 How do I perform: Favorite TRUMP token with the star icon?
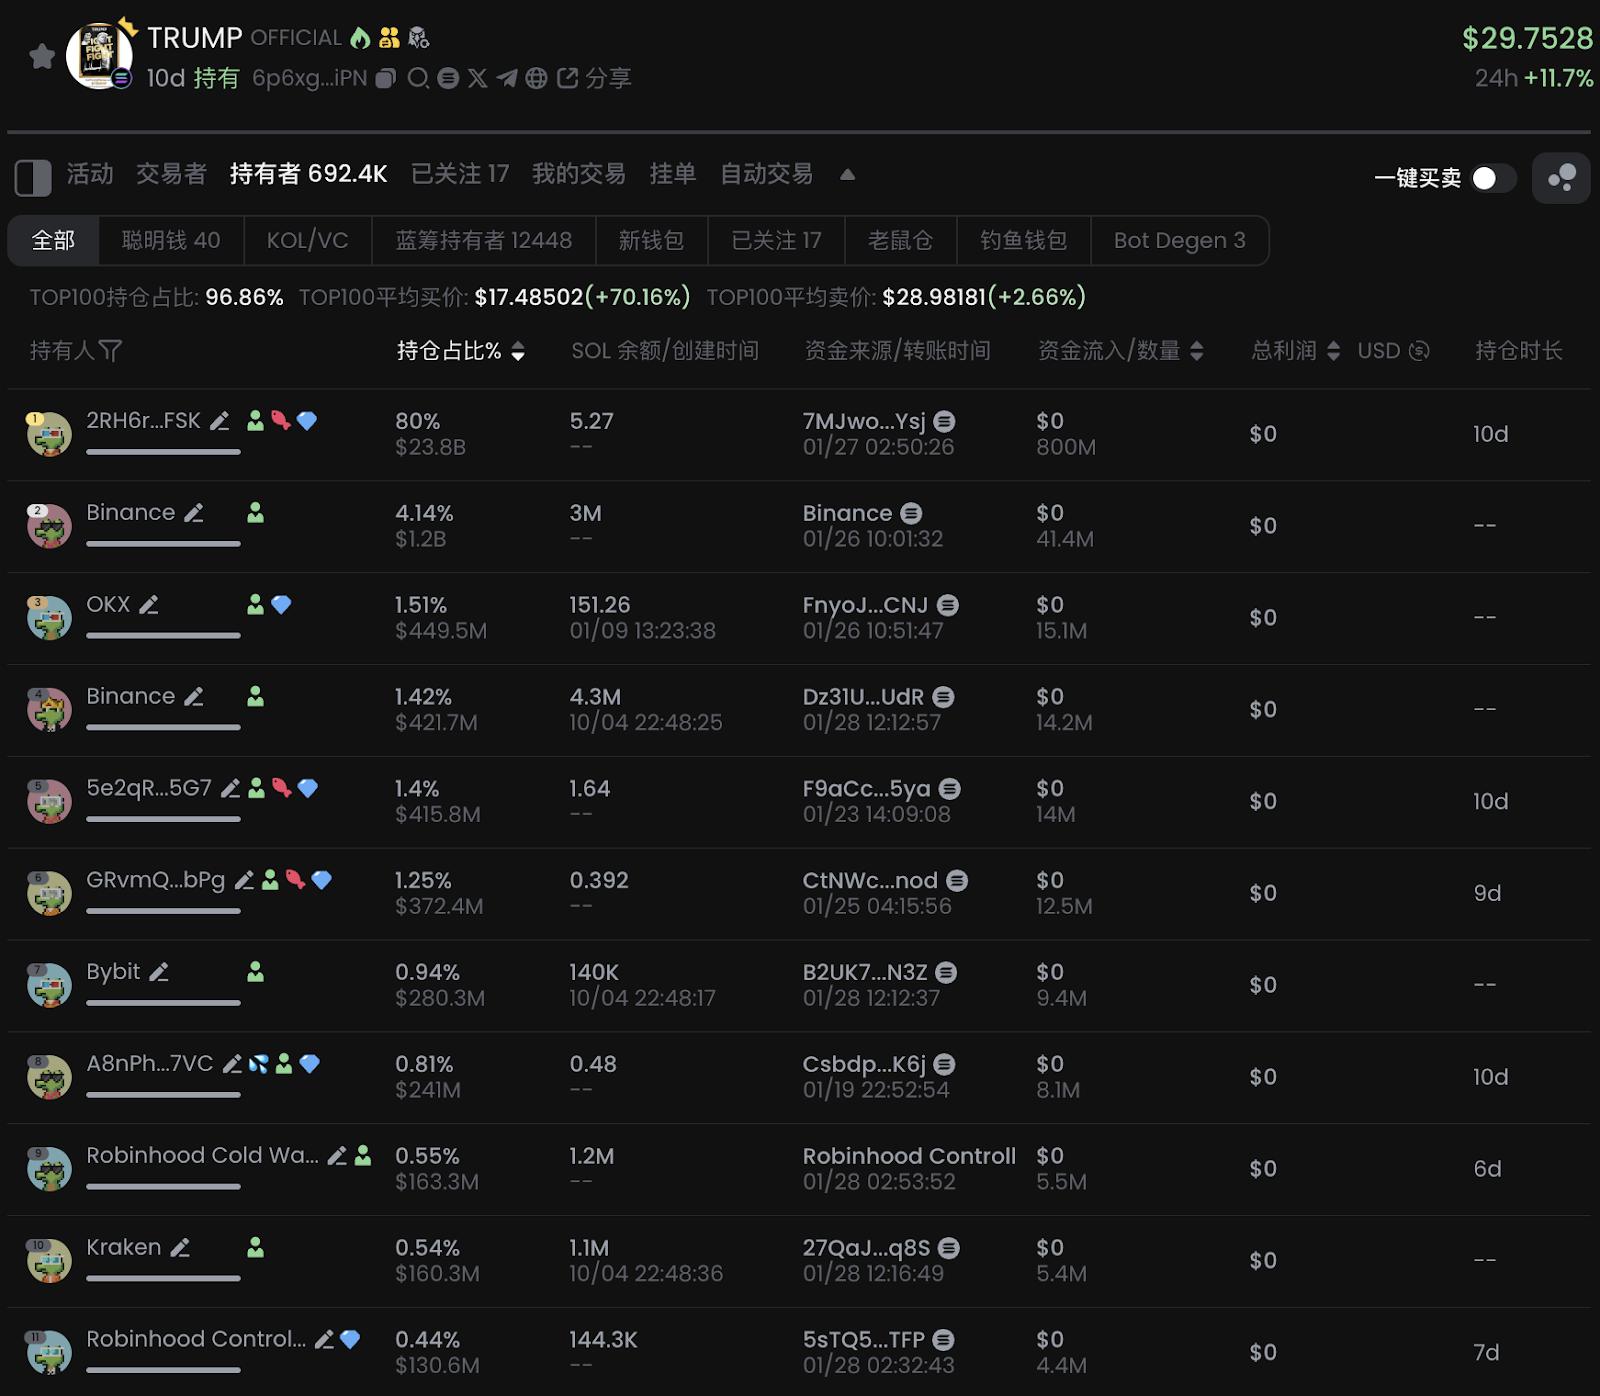click(x=42, y=57)
